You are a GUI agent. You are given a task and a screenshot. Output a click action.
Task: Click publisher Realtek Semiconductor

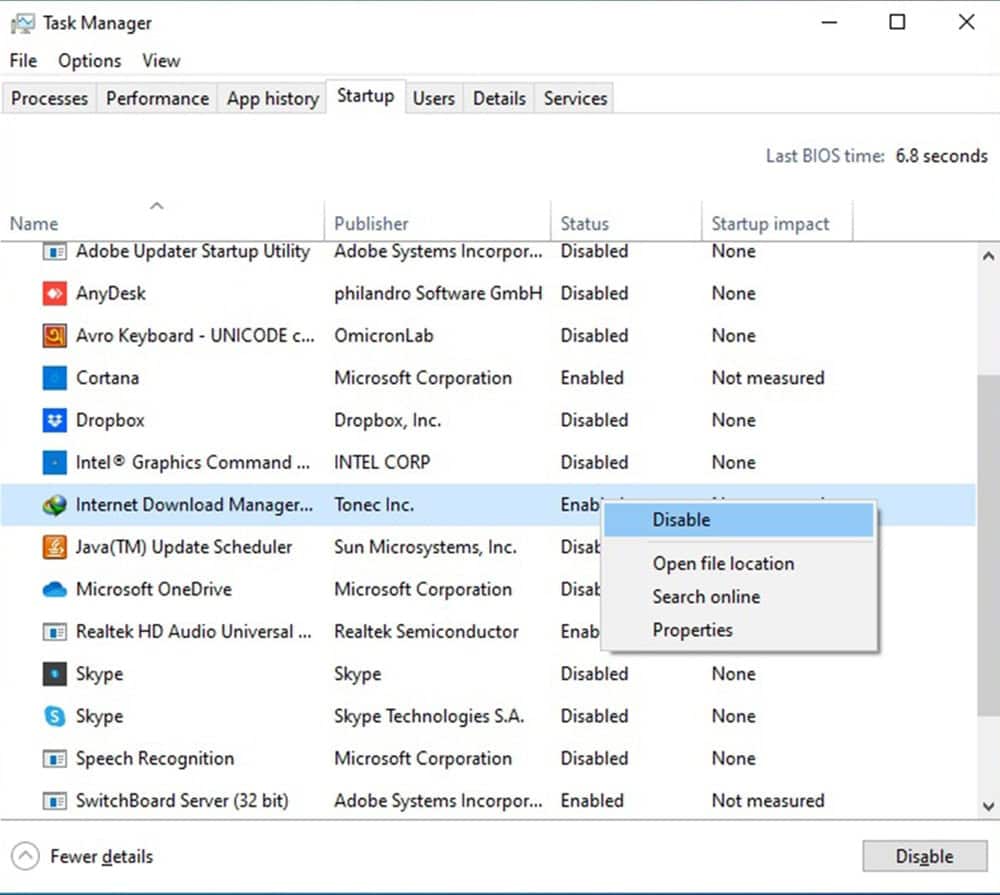[427, 632]
